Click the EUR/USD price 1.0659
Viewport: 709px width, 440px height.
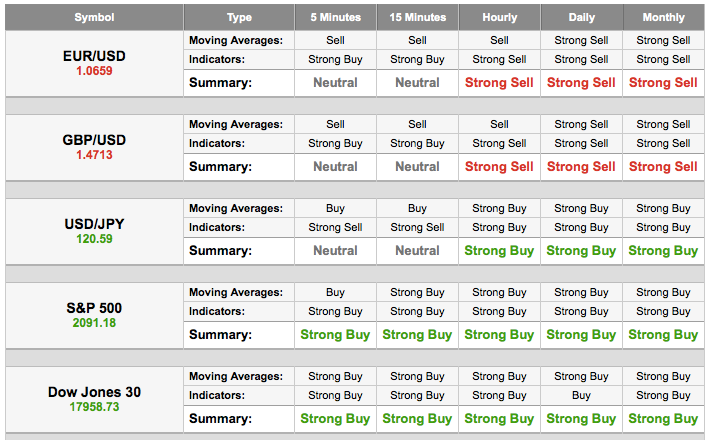pyautogui.click(x=94, y=71)
